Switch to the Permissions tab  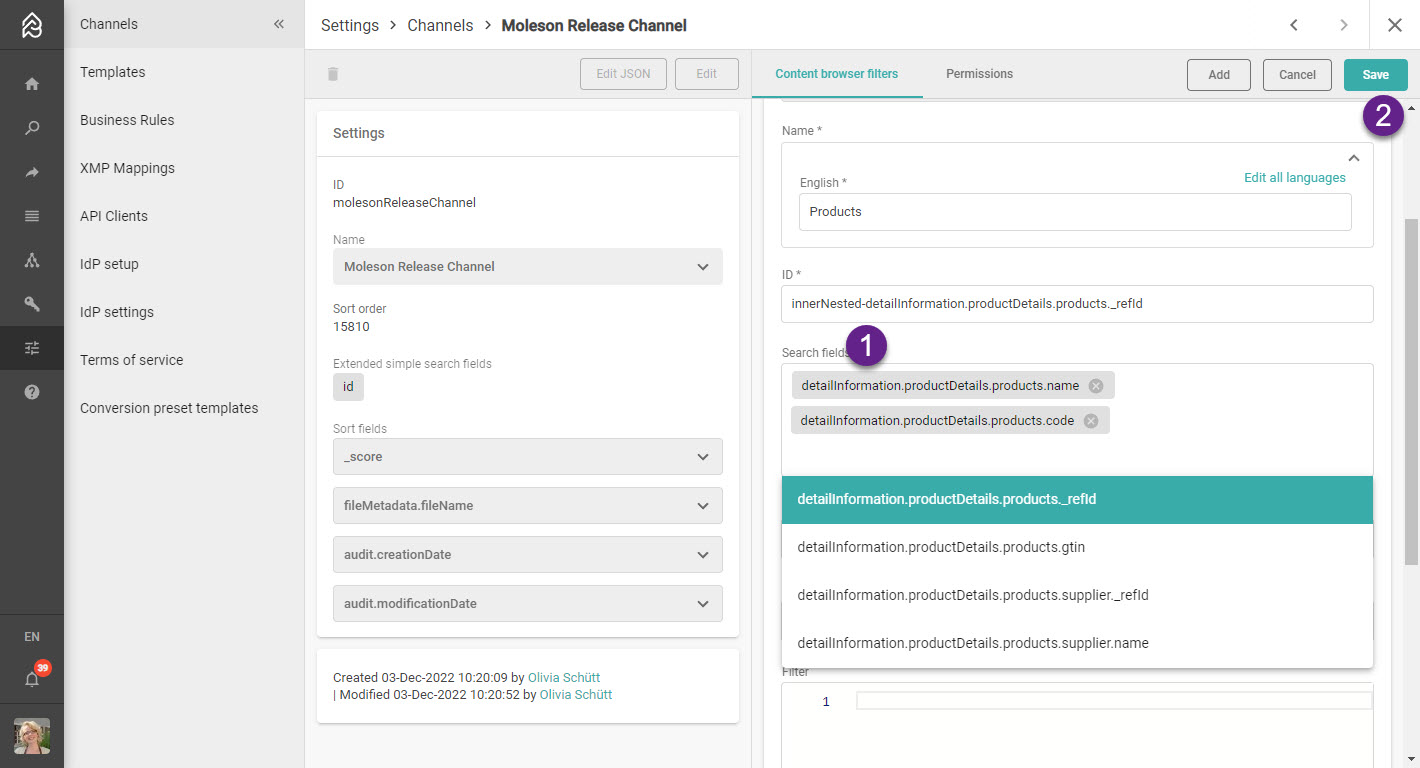(x=979, y=74)
